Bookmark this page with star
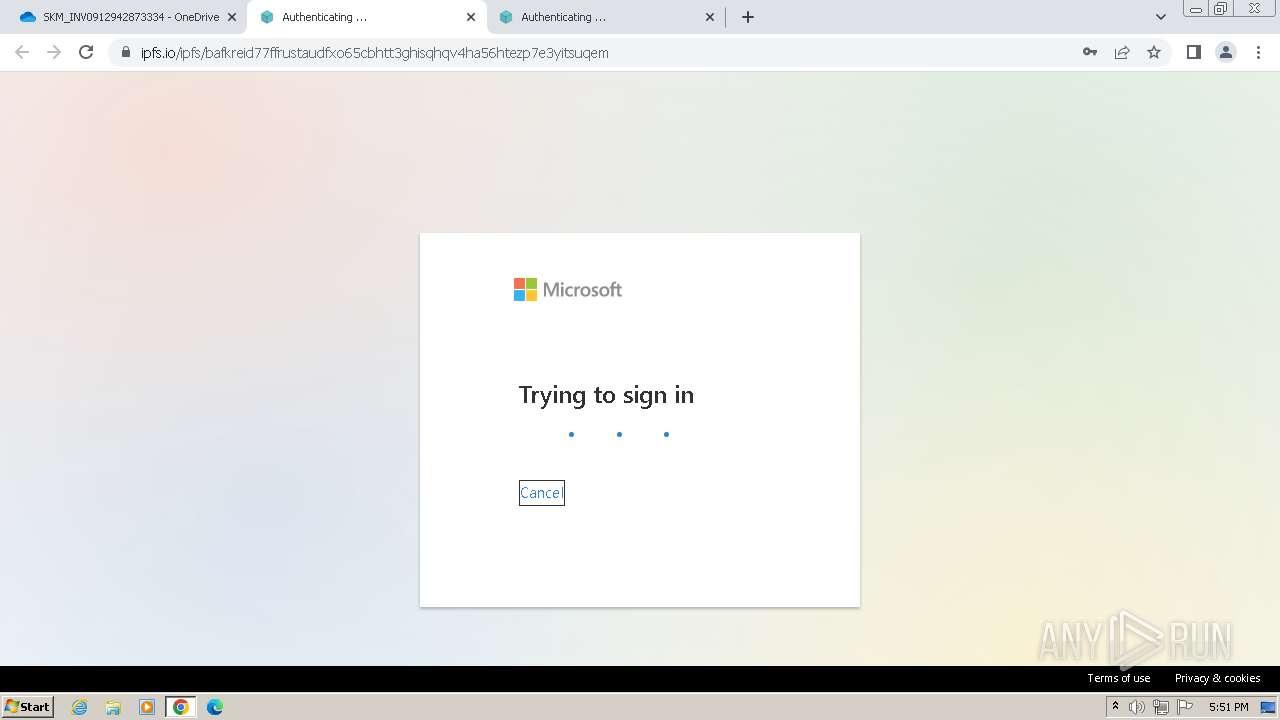 pyautogui.click(x=1154, y=52)
